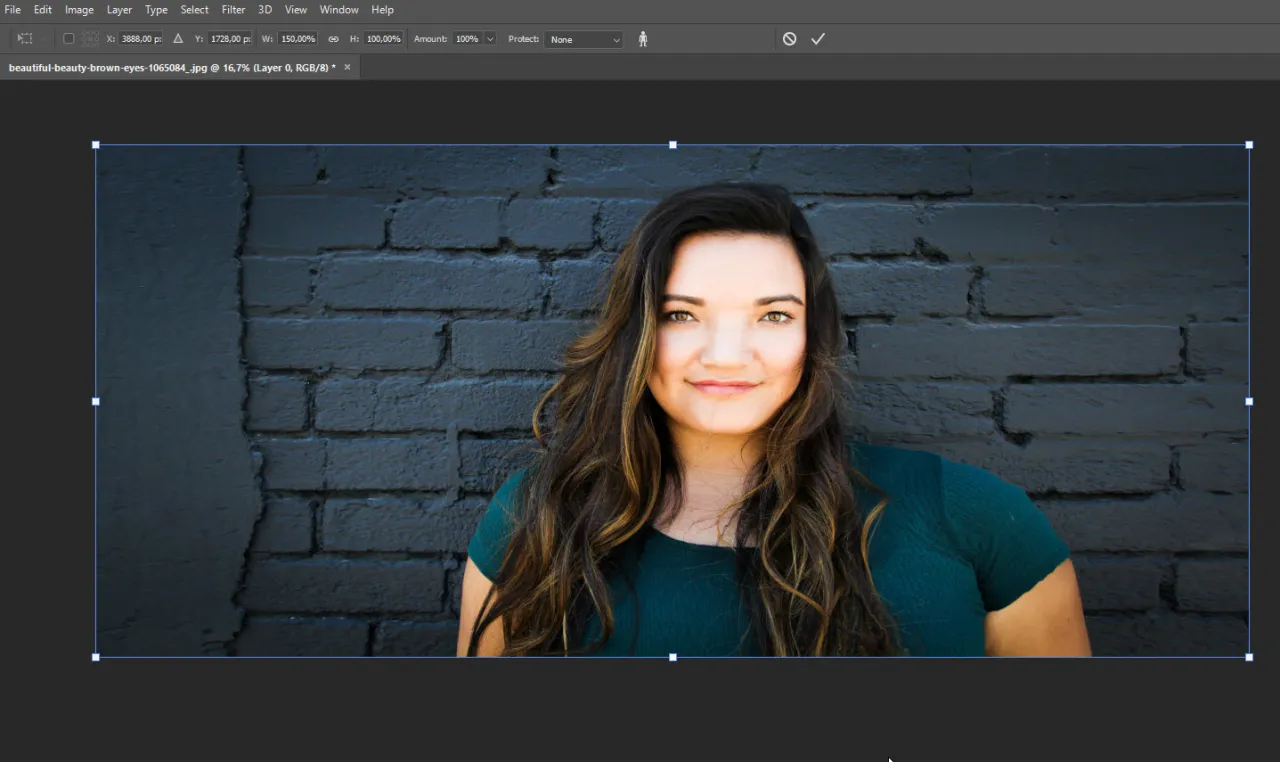Select the top-left transform handle

click(x=96, y=144)
